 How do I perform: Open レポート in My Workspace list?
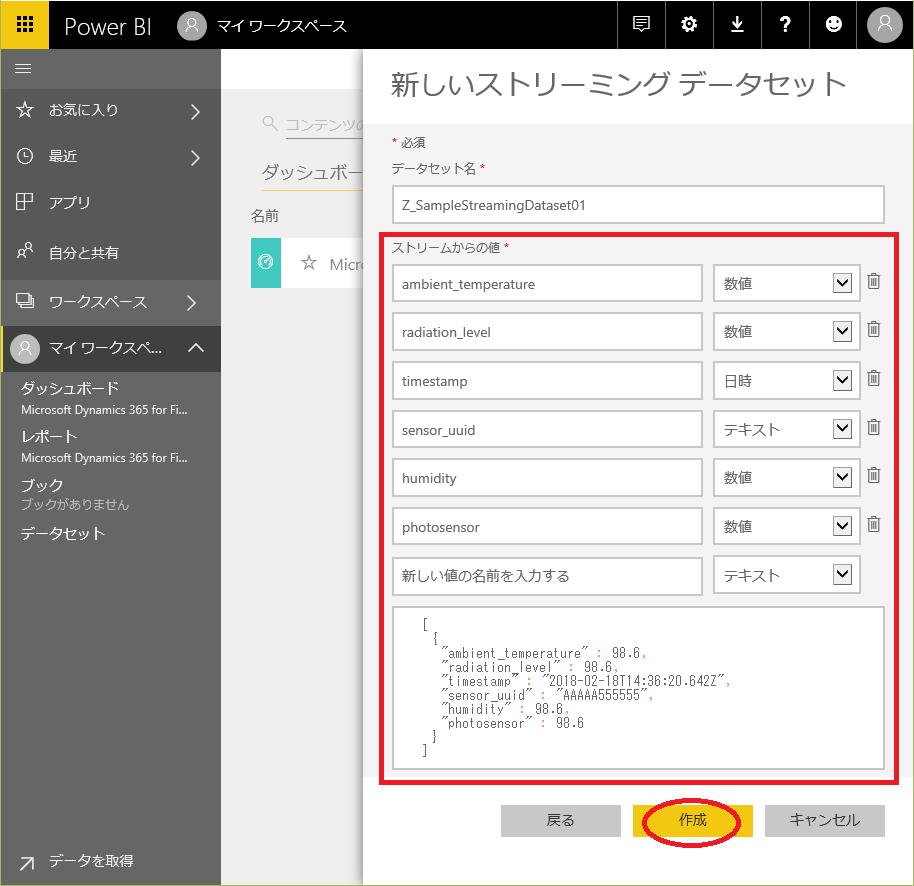(49, 436)
